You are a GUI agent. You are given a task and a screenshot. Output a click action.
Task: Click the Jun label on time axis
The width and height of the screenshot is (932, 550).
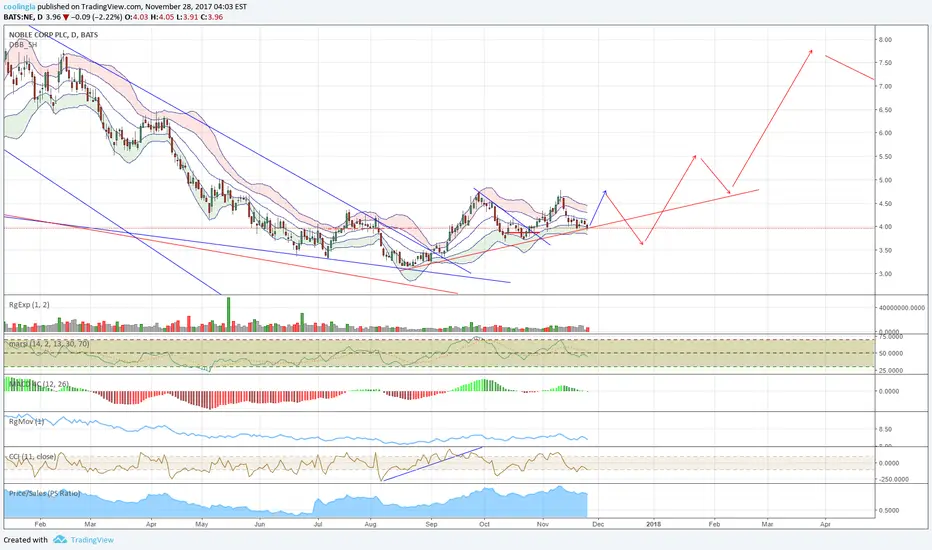click(259, 524)
